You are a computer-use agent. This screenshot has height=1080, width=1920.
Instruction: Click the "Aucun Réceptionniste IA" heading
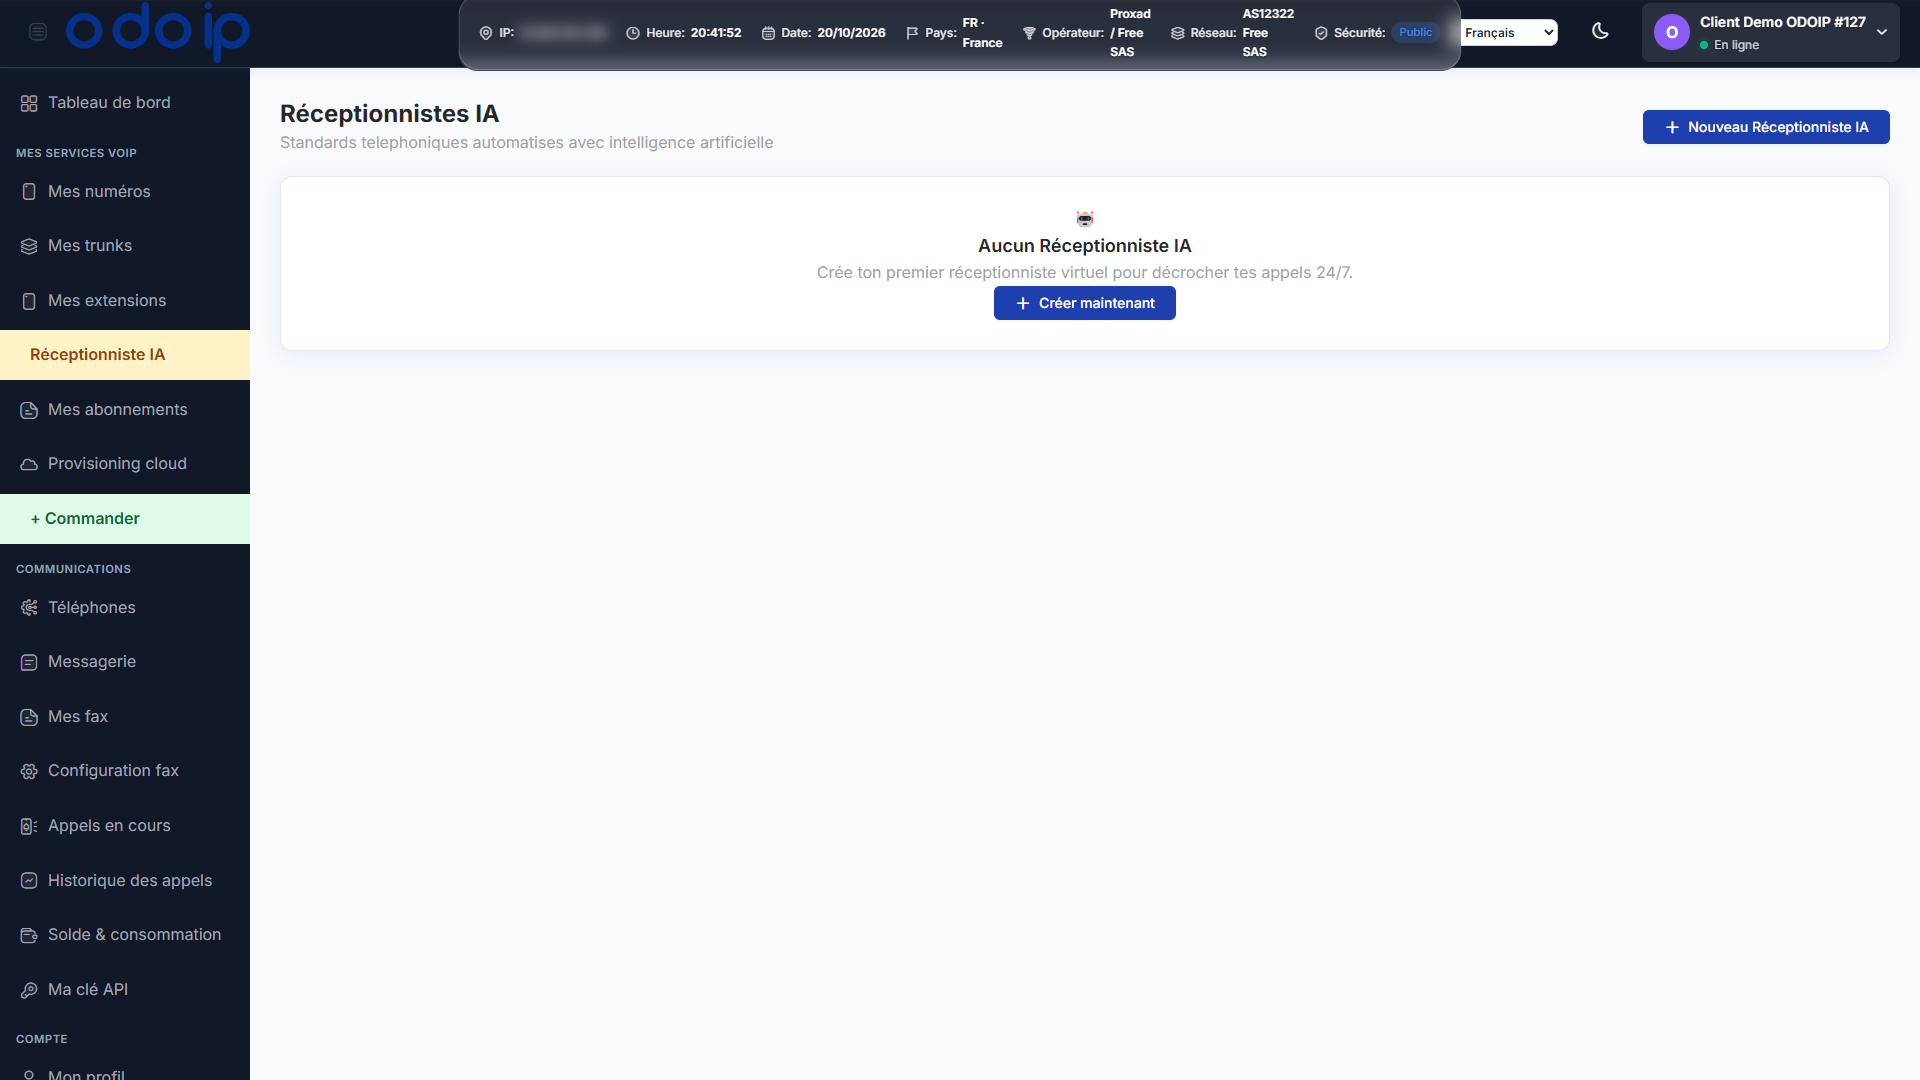(x=1084, y=246)
